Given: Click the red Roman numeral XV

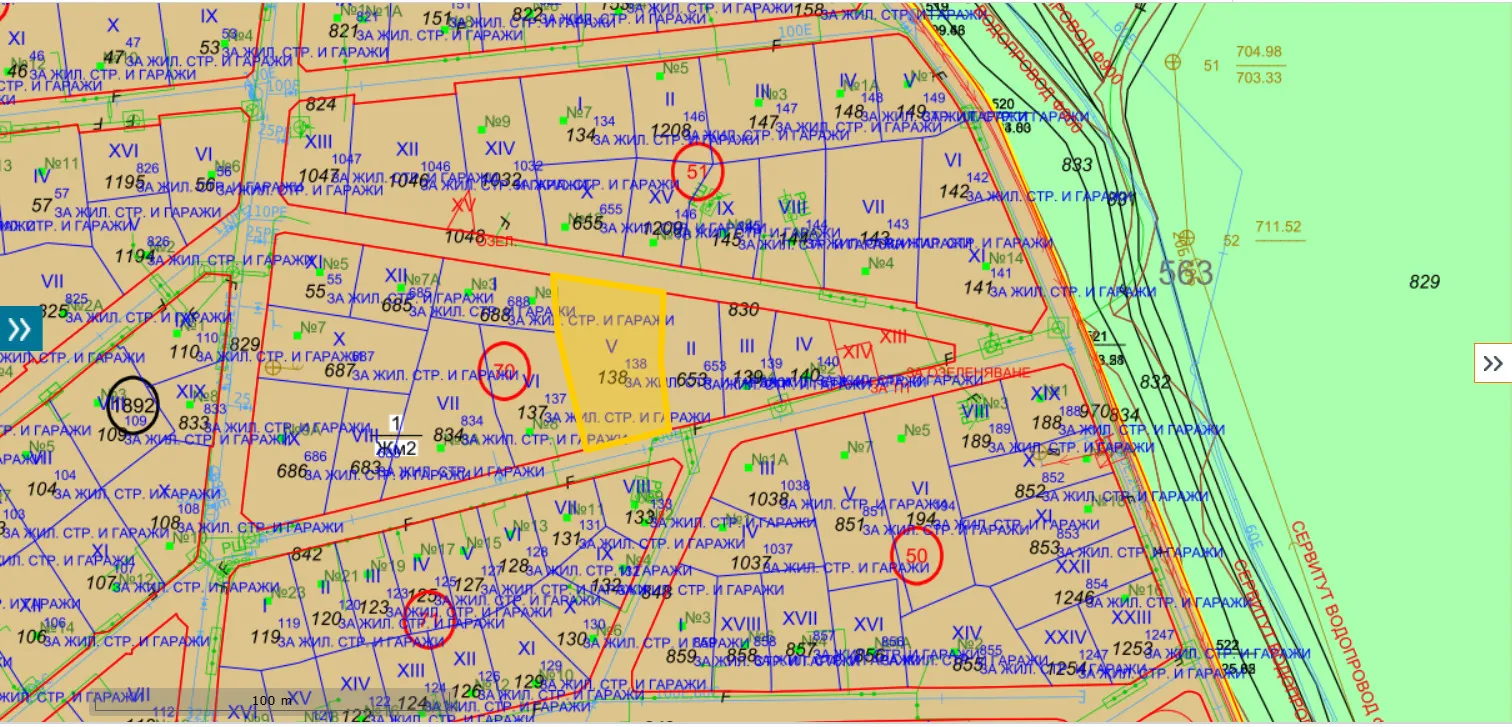Looking at the screenshot, I should coord(462,203).
